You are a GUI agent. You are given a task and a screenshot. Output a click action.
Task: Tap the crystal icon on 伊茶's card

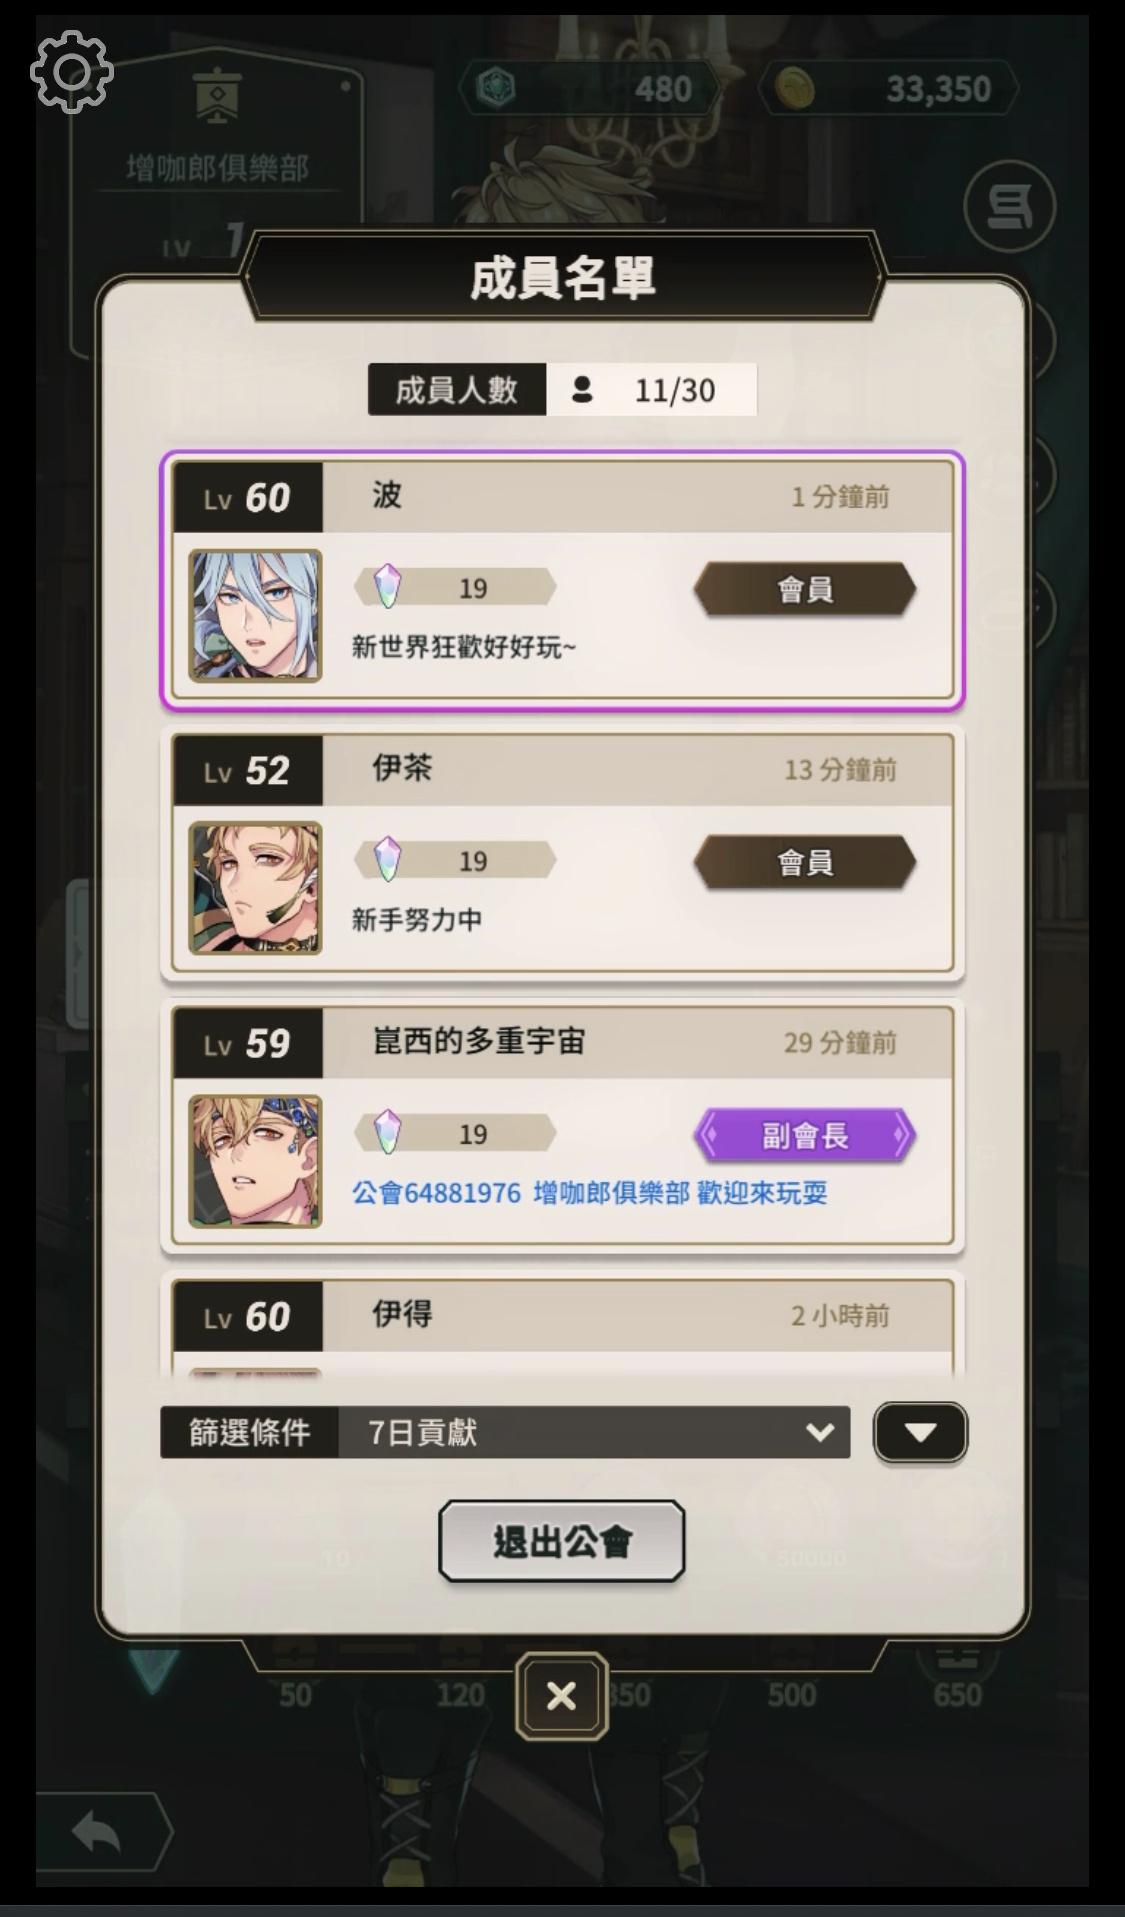pos(387,859)
